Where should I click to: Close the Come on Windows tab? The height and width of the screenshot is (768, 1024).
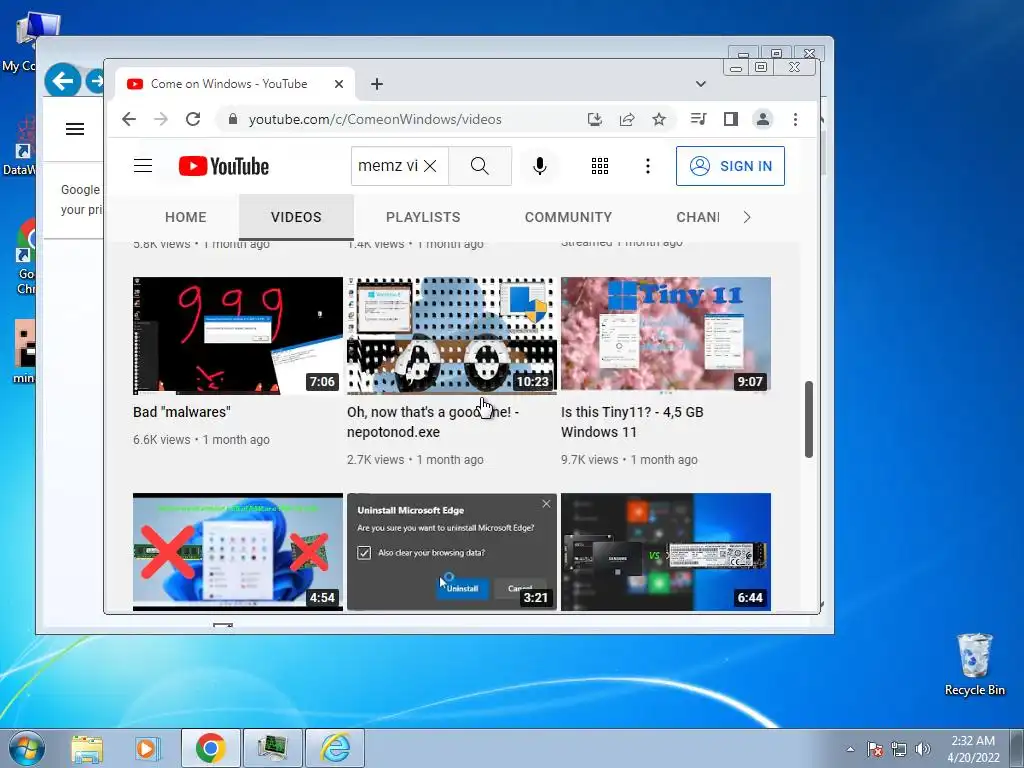(339, 84)
